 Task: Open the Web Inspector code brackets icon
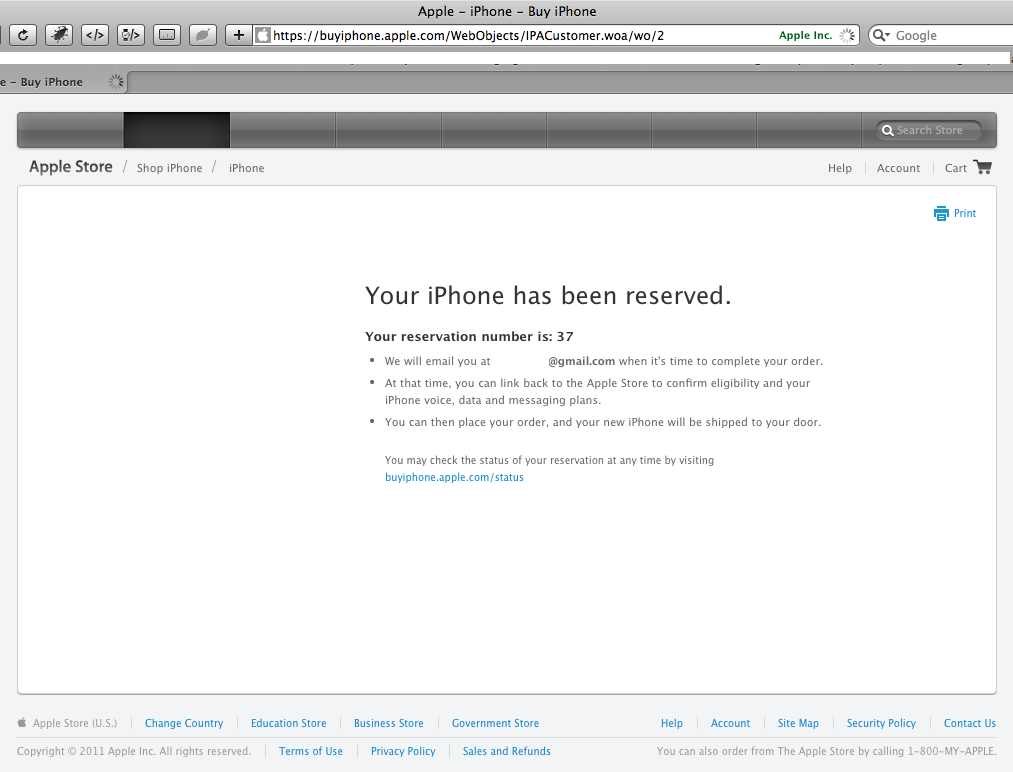(95, 35)
